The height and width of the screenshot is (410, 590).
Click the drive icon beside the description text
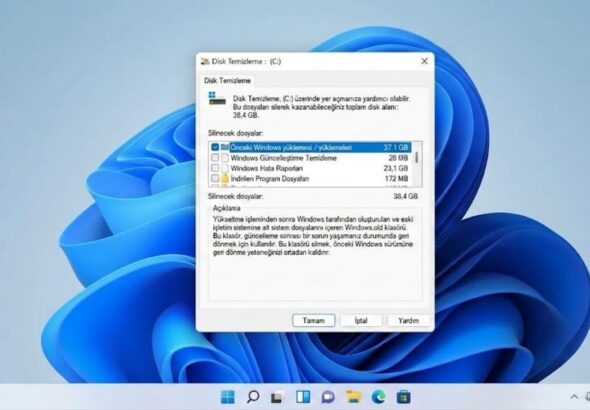[217, 99]
